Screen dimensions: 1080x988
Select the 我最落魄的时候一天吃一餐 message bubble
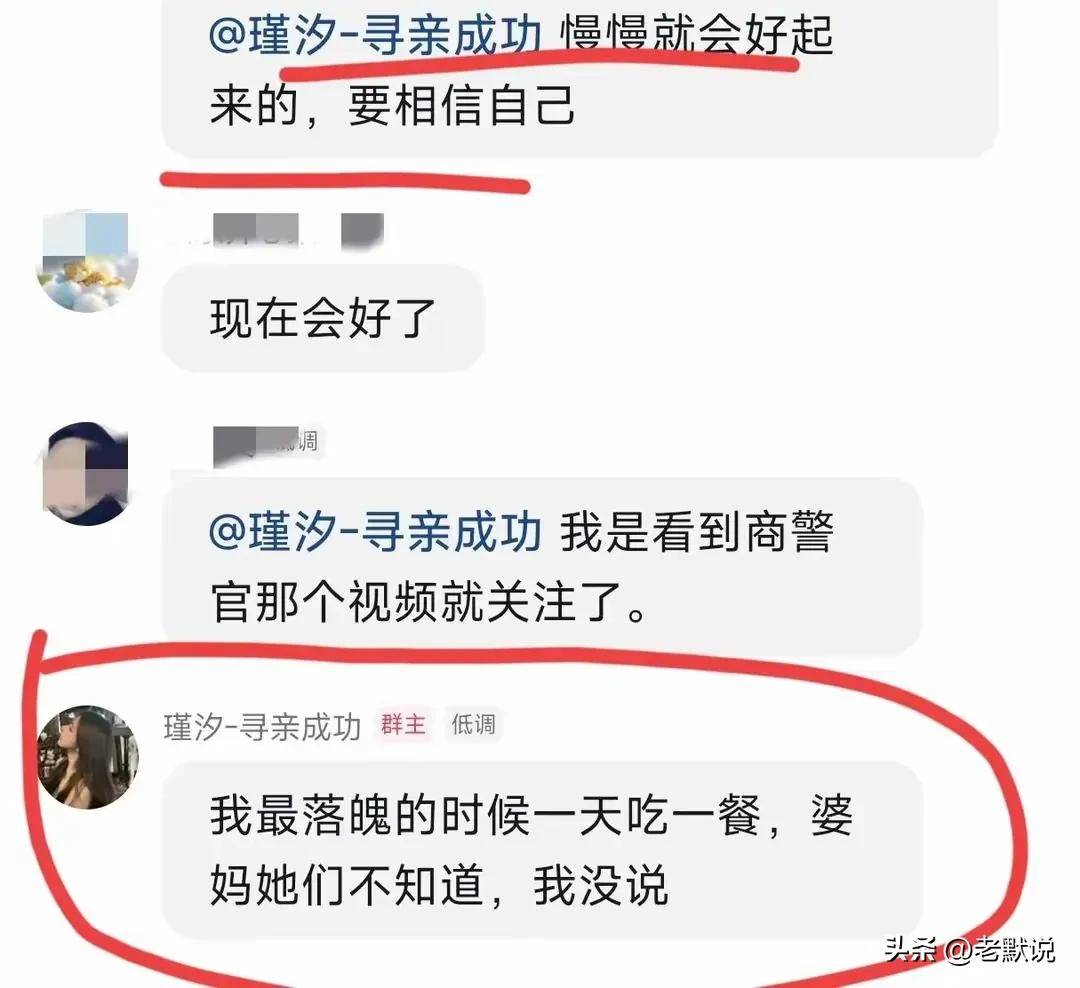coord(542,850)
